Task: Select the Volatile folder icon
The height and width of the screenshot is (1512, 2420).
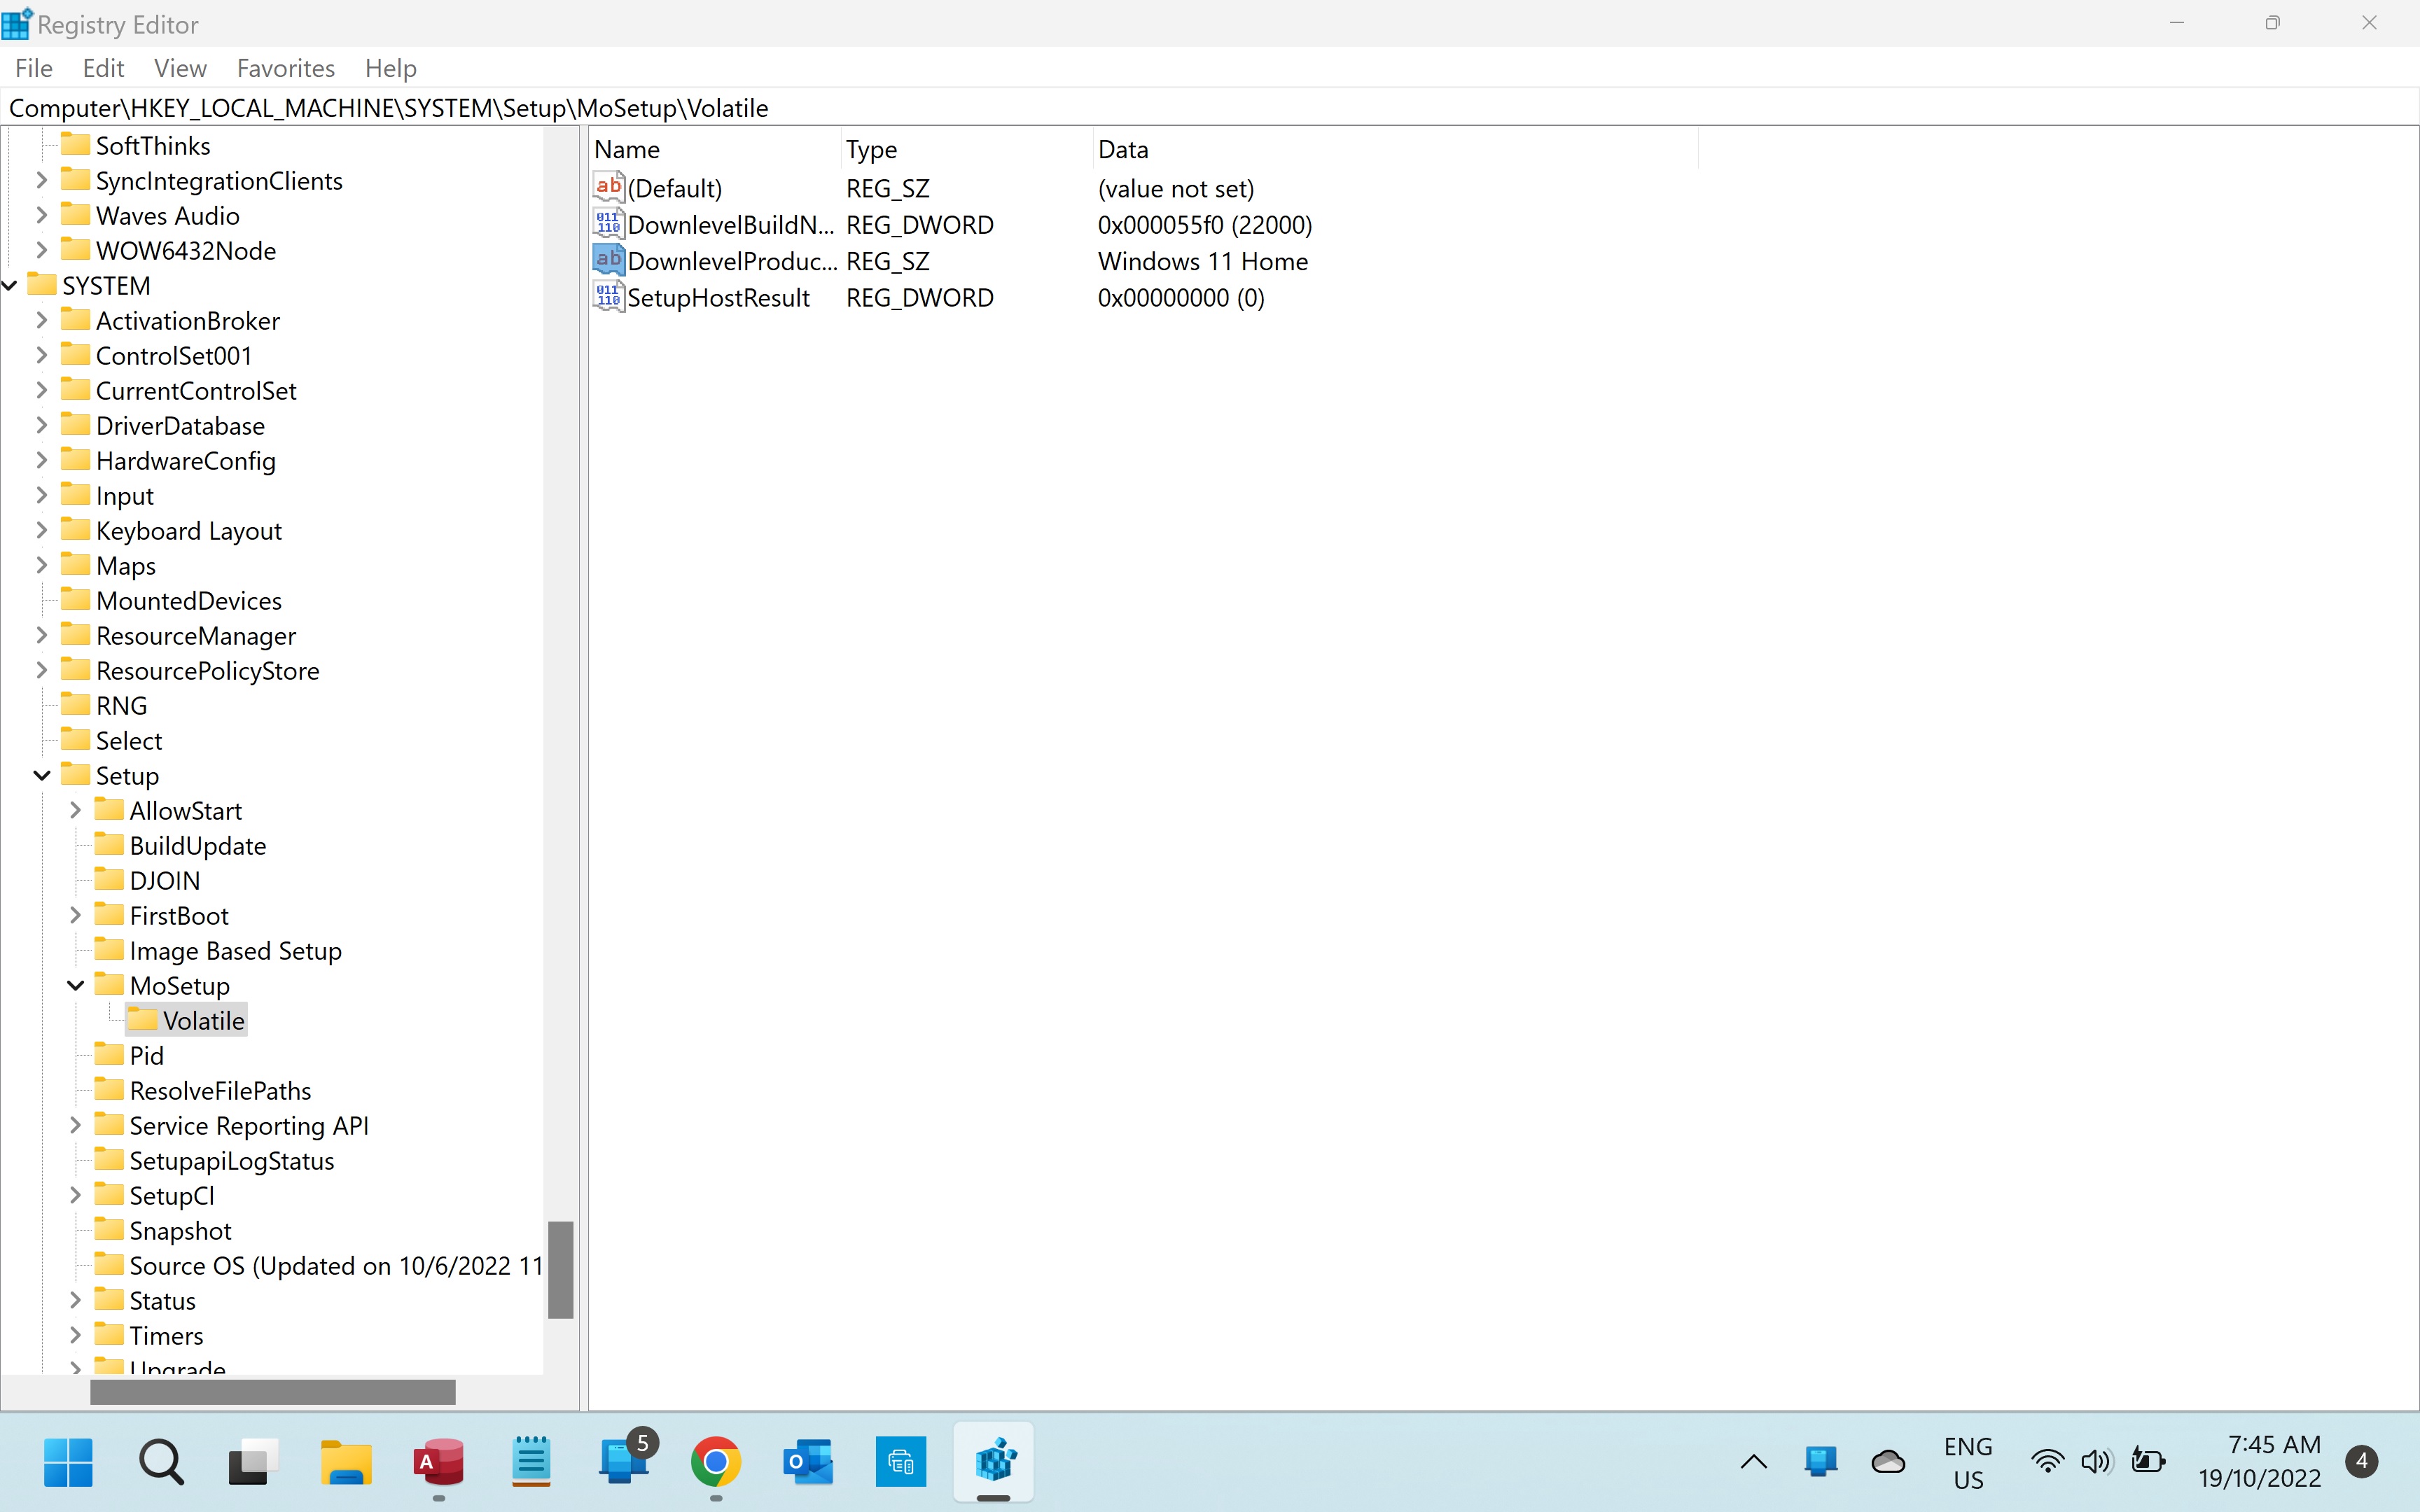Action: pos(143,1019)
